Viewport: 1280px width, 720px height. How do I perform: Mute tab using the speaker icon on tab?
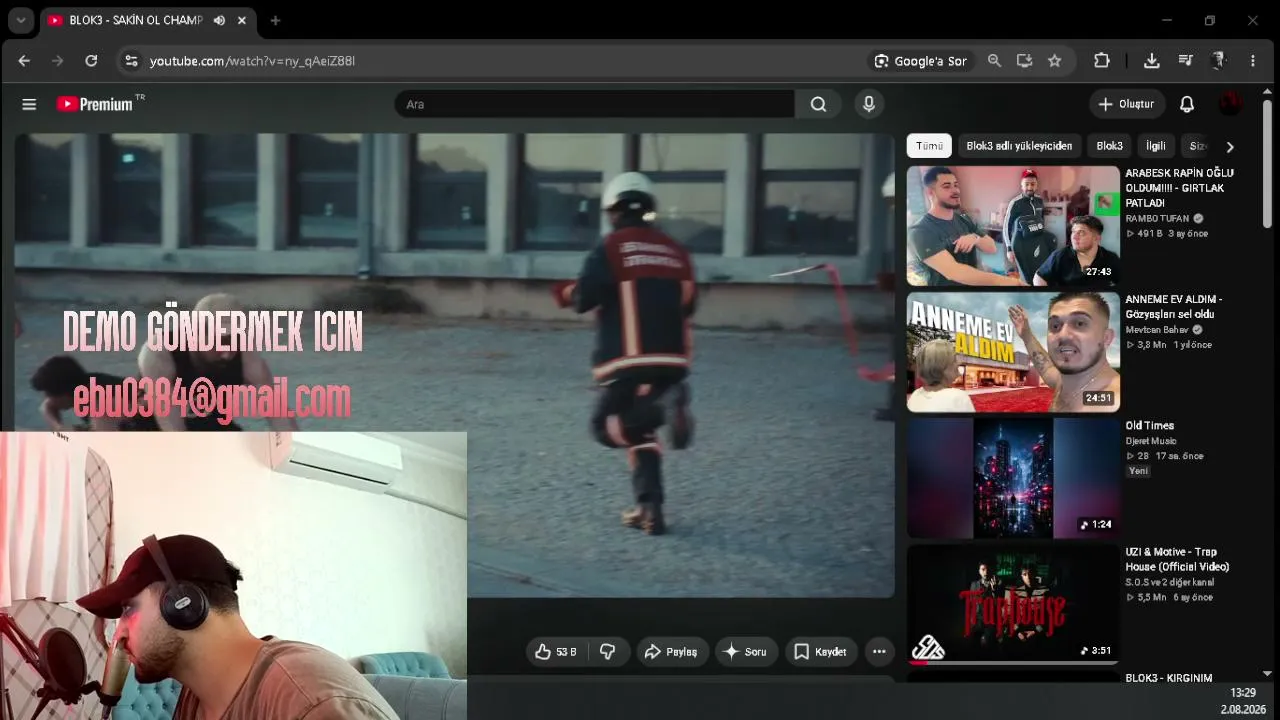(x=219, y=20)
